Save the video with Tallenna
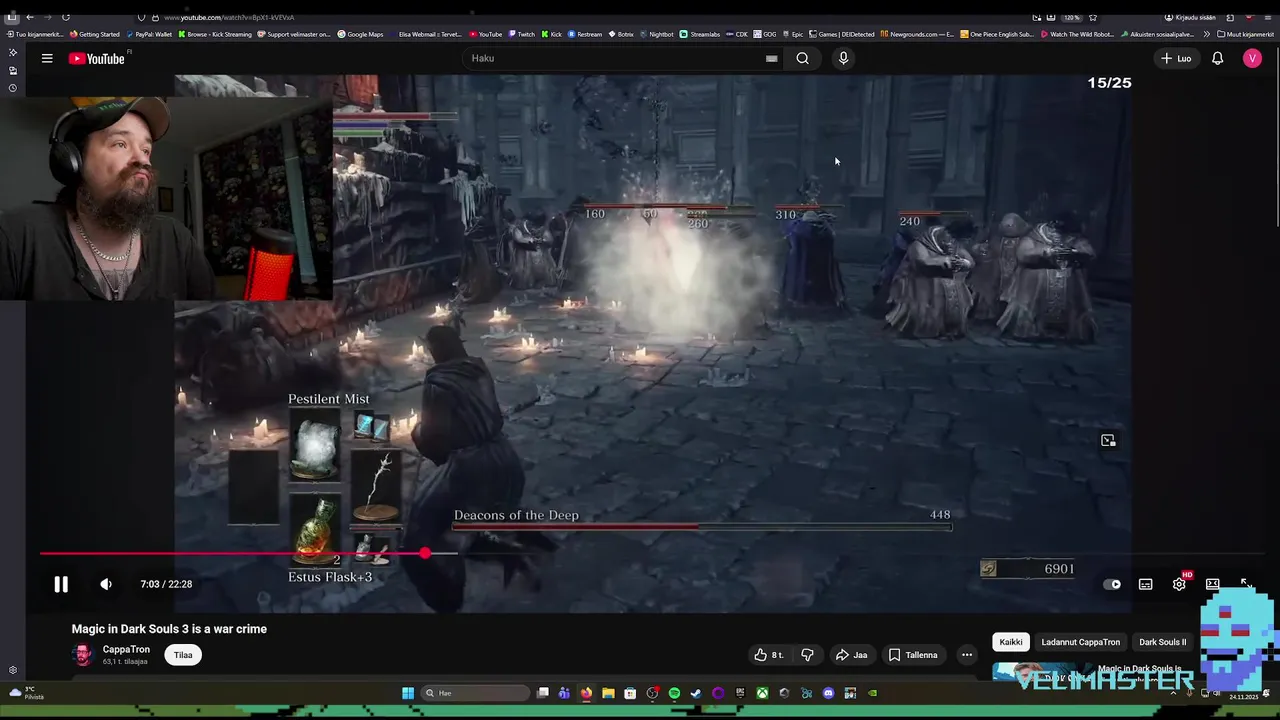Viewport: 1280px width, 720px height. click(914, 655)
